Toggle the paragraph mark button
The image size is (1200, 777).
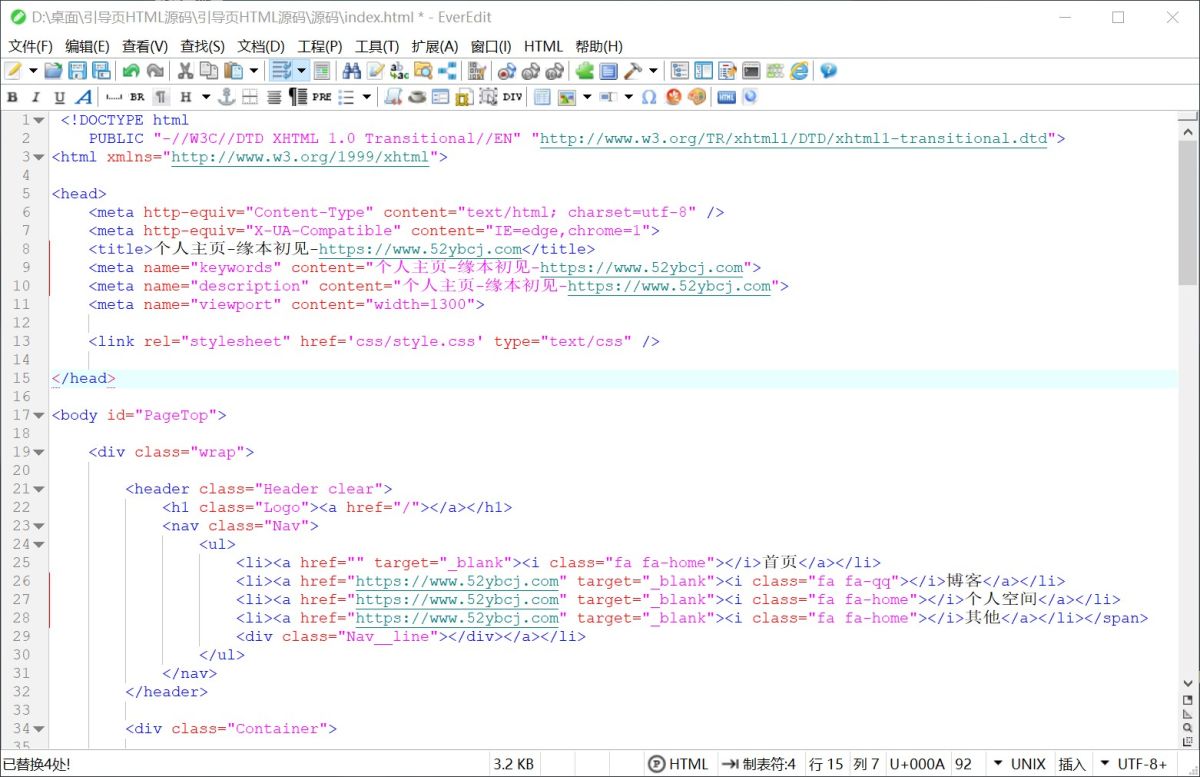tap(161, 97)
